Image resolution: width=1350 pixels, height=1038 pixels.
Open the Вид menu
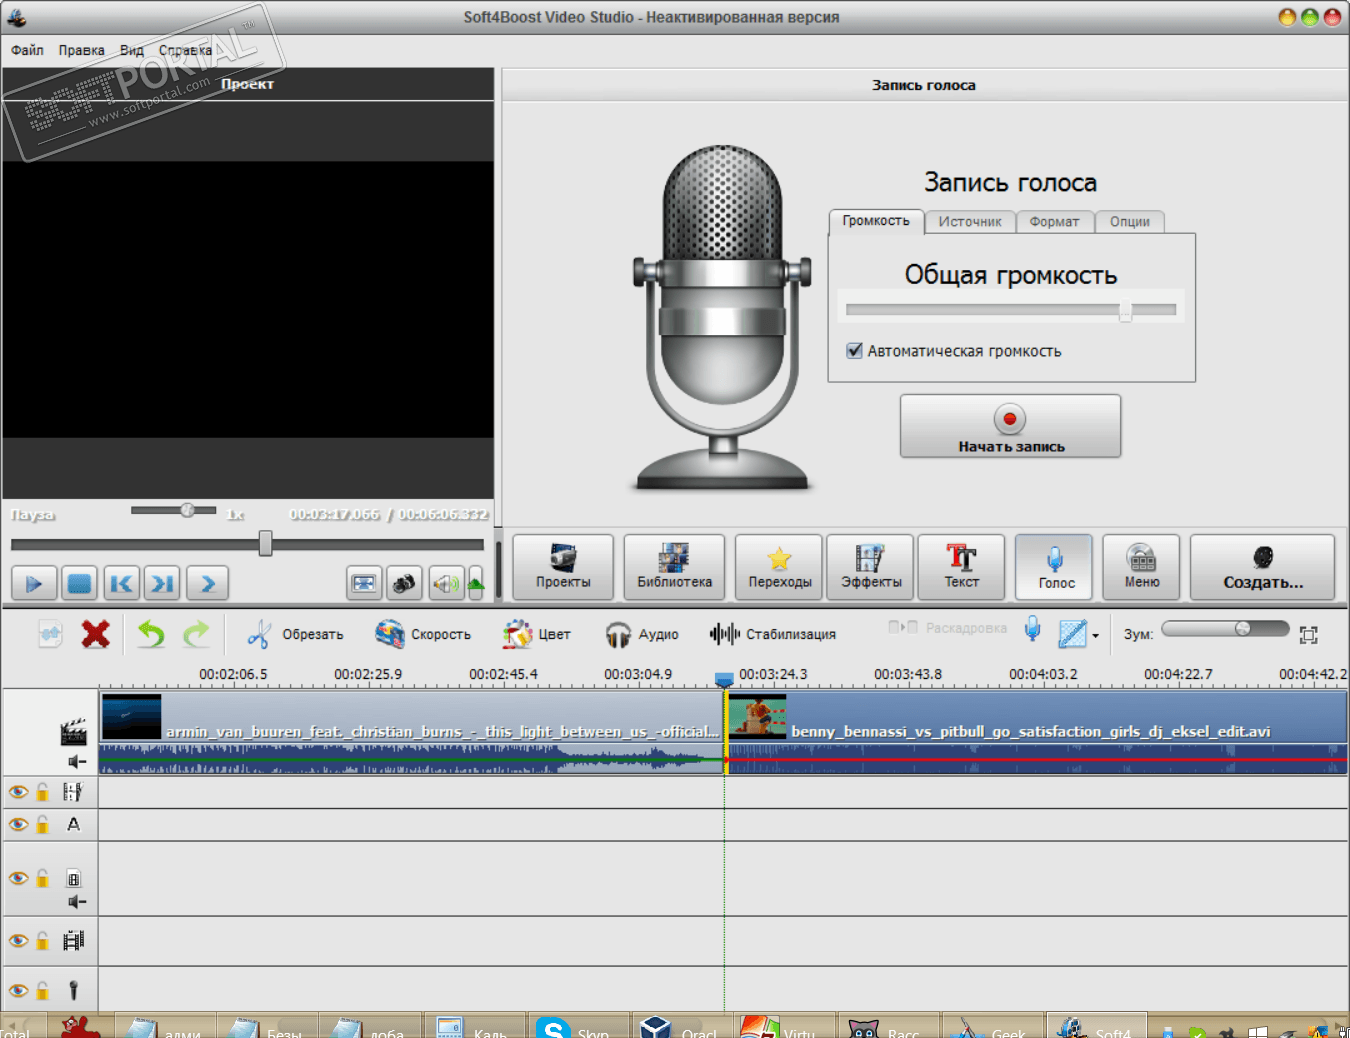132,50
